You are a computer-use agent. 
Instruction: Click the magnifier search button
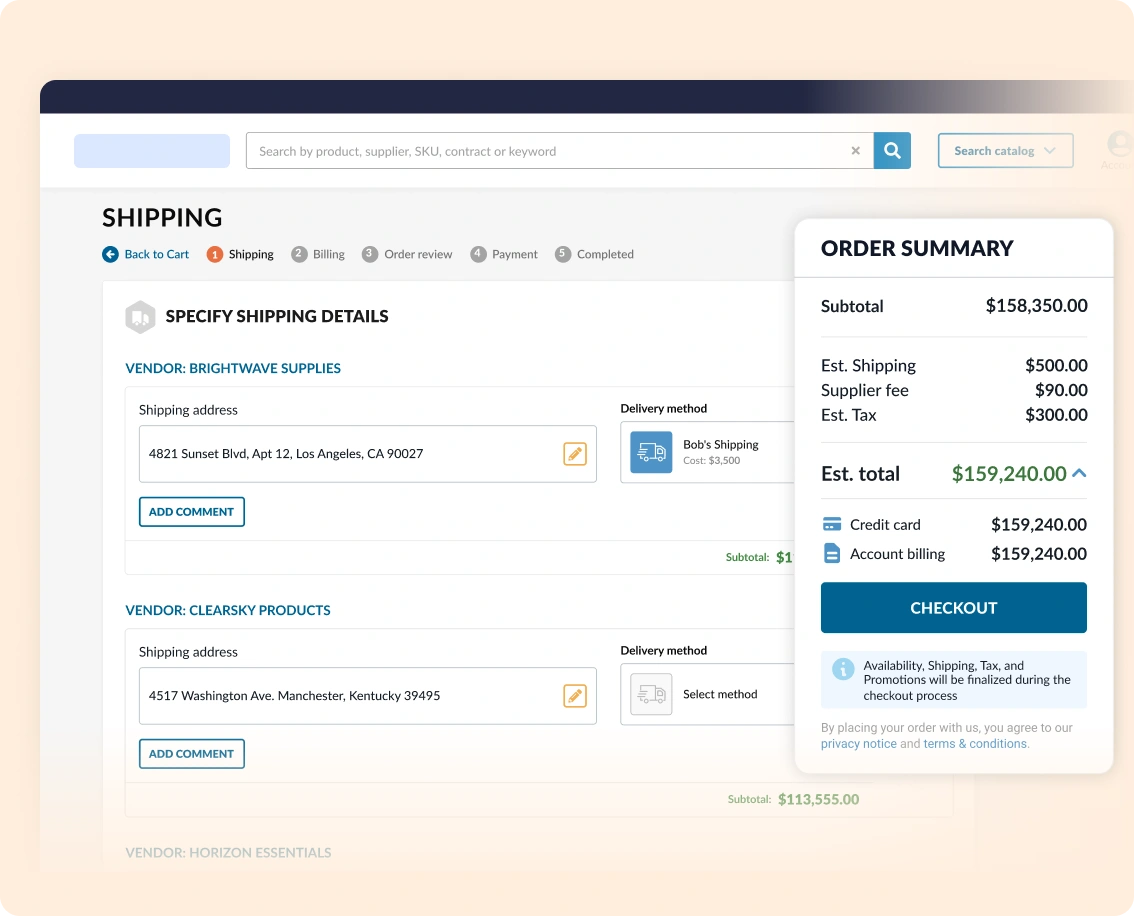(892, 150)
